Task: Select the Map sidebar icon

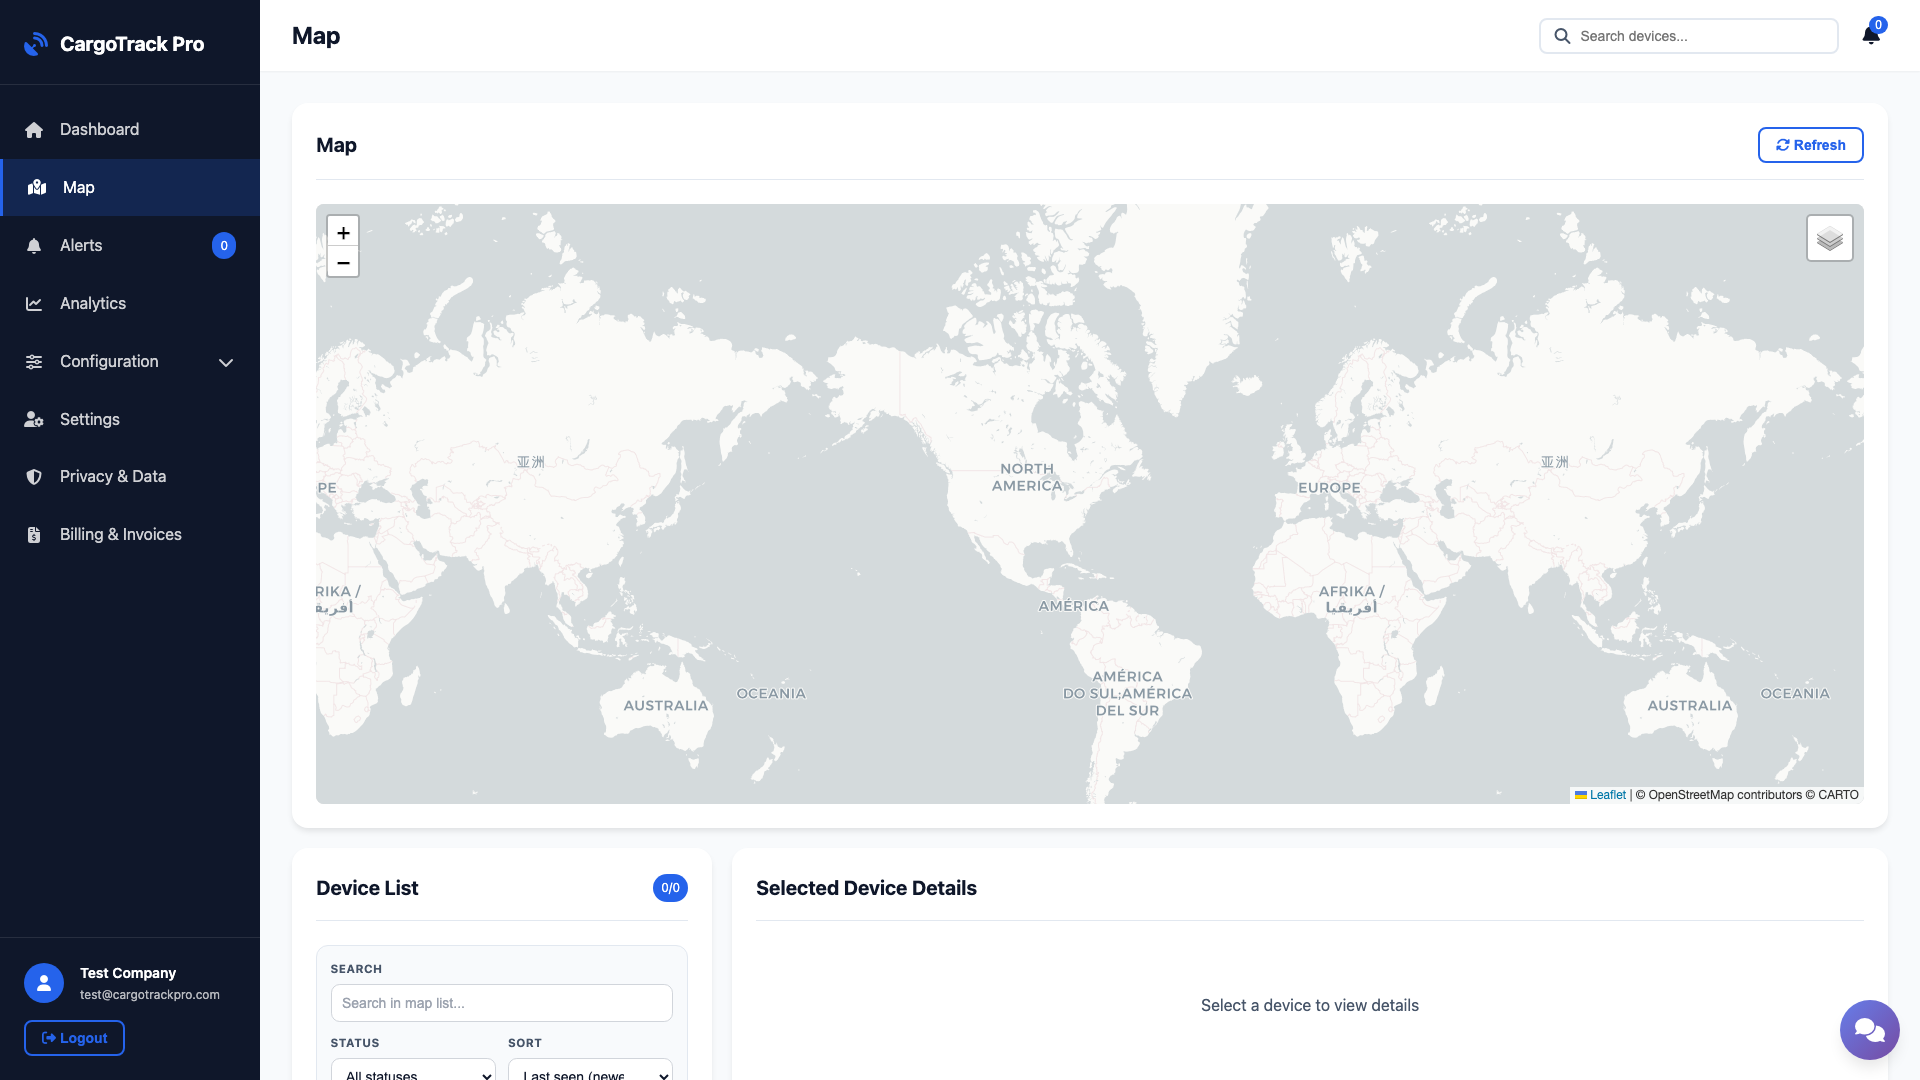Action: [36, 187]
